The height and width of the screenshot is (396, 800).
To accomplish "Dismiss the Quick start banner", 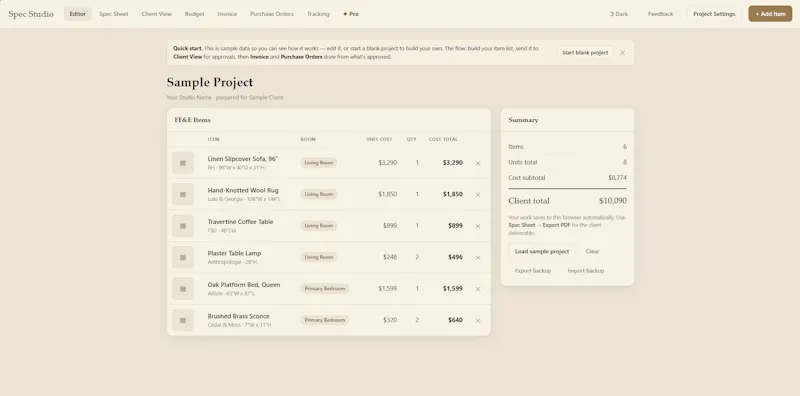I will click(622, 53).
